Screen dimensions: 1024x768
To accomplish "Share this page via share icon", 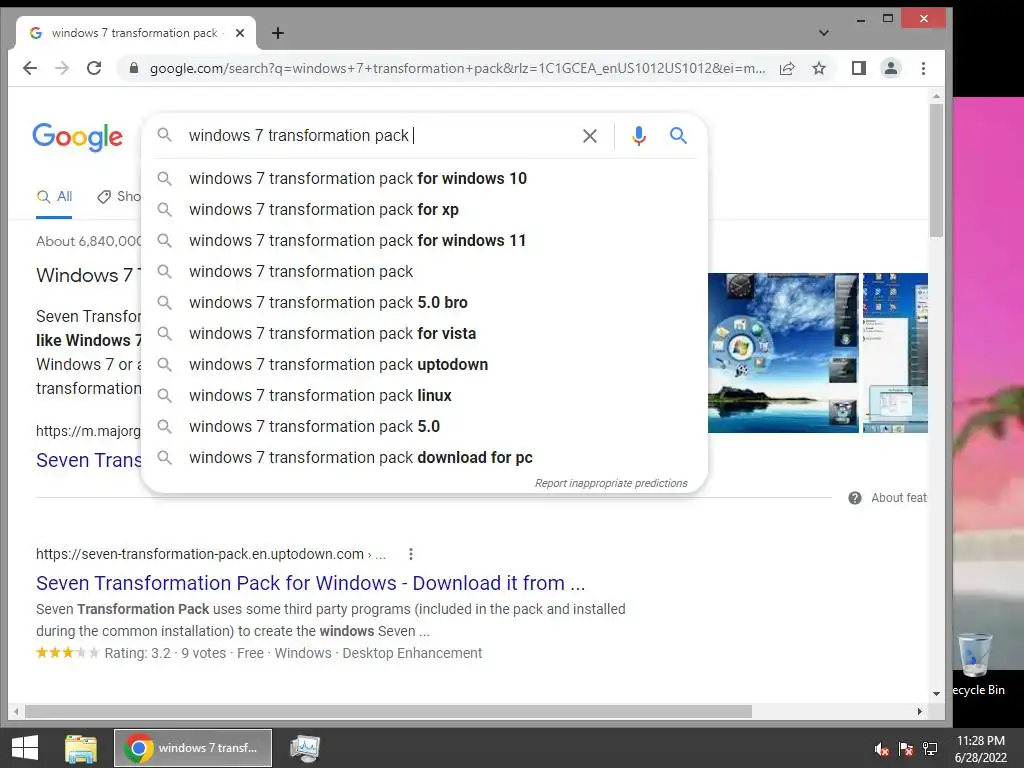I will [787, 68].
